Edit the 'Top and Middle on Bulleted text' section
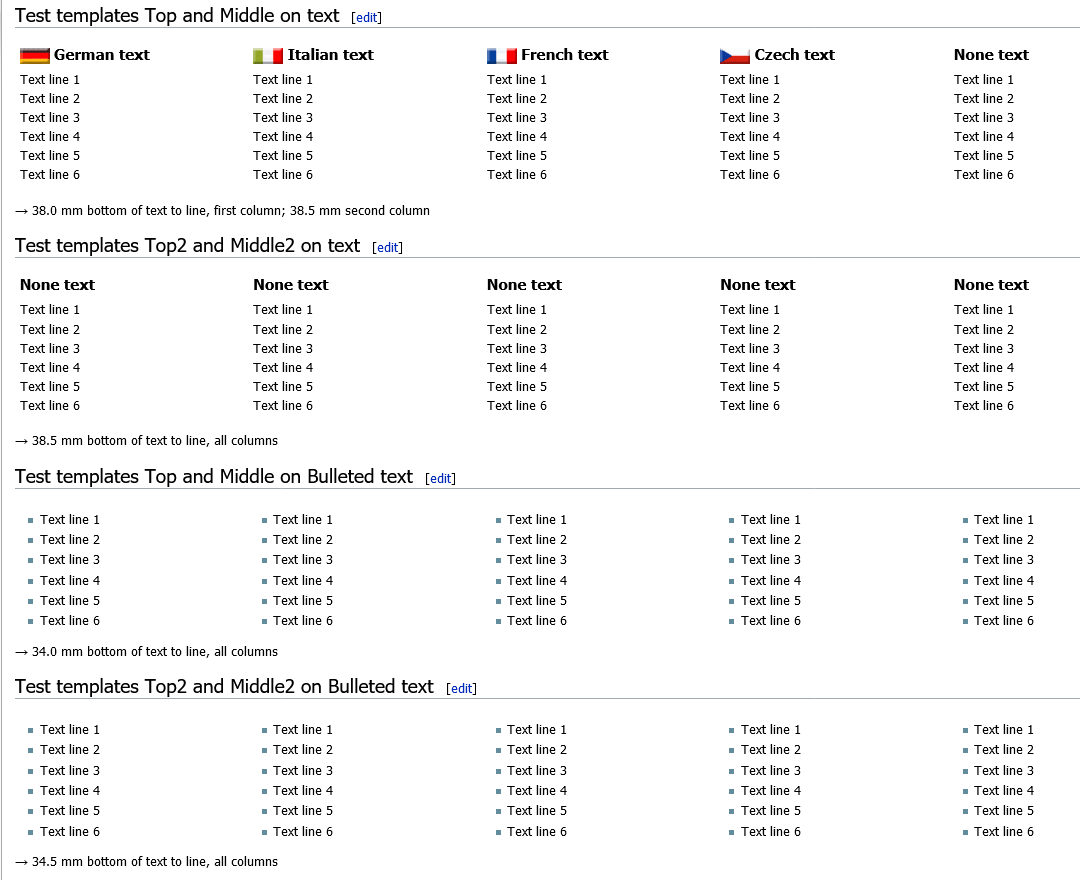Screen dimensions: 1080x880 (x=440, y=479)
